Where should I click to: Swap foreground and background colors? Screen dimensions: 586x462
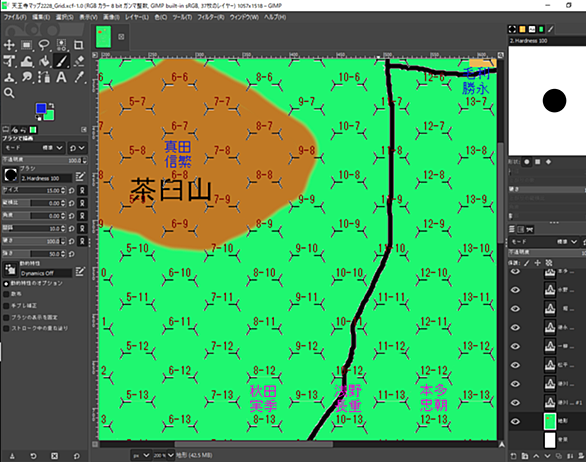coord(52,105)
